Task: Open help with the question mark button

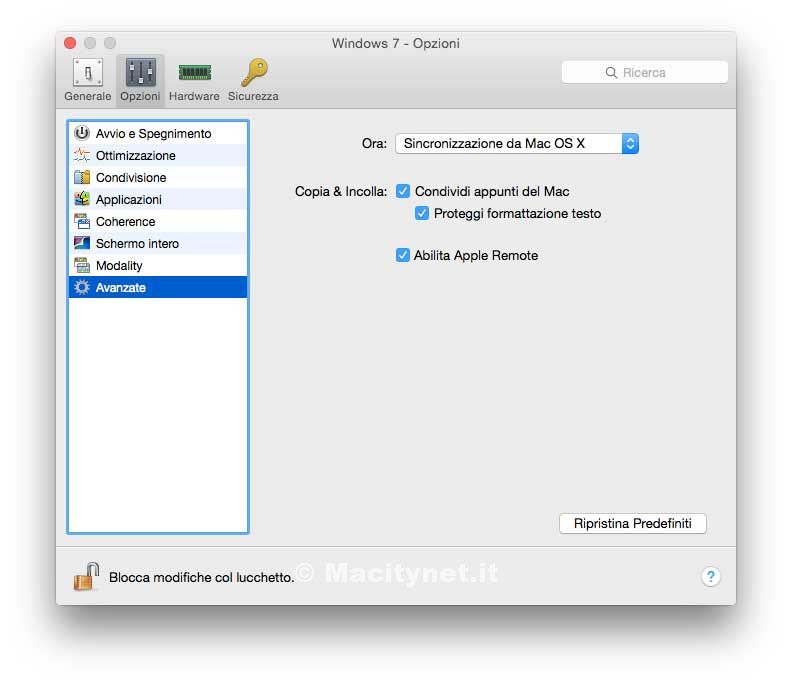Action: click(710, 576)
